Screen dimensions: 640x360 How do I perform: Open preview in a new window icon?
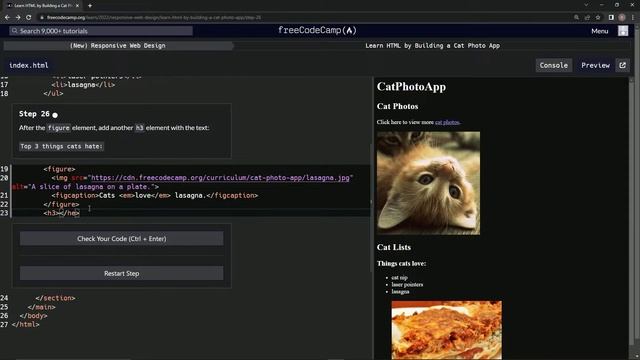pyautogui.click(x=622, y=65)
